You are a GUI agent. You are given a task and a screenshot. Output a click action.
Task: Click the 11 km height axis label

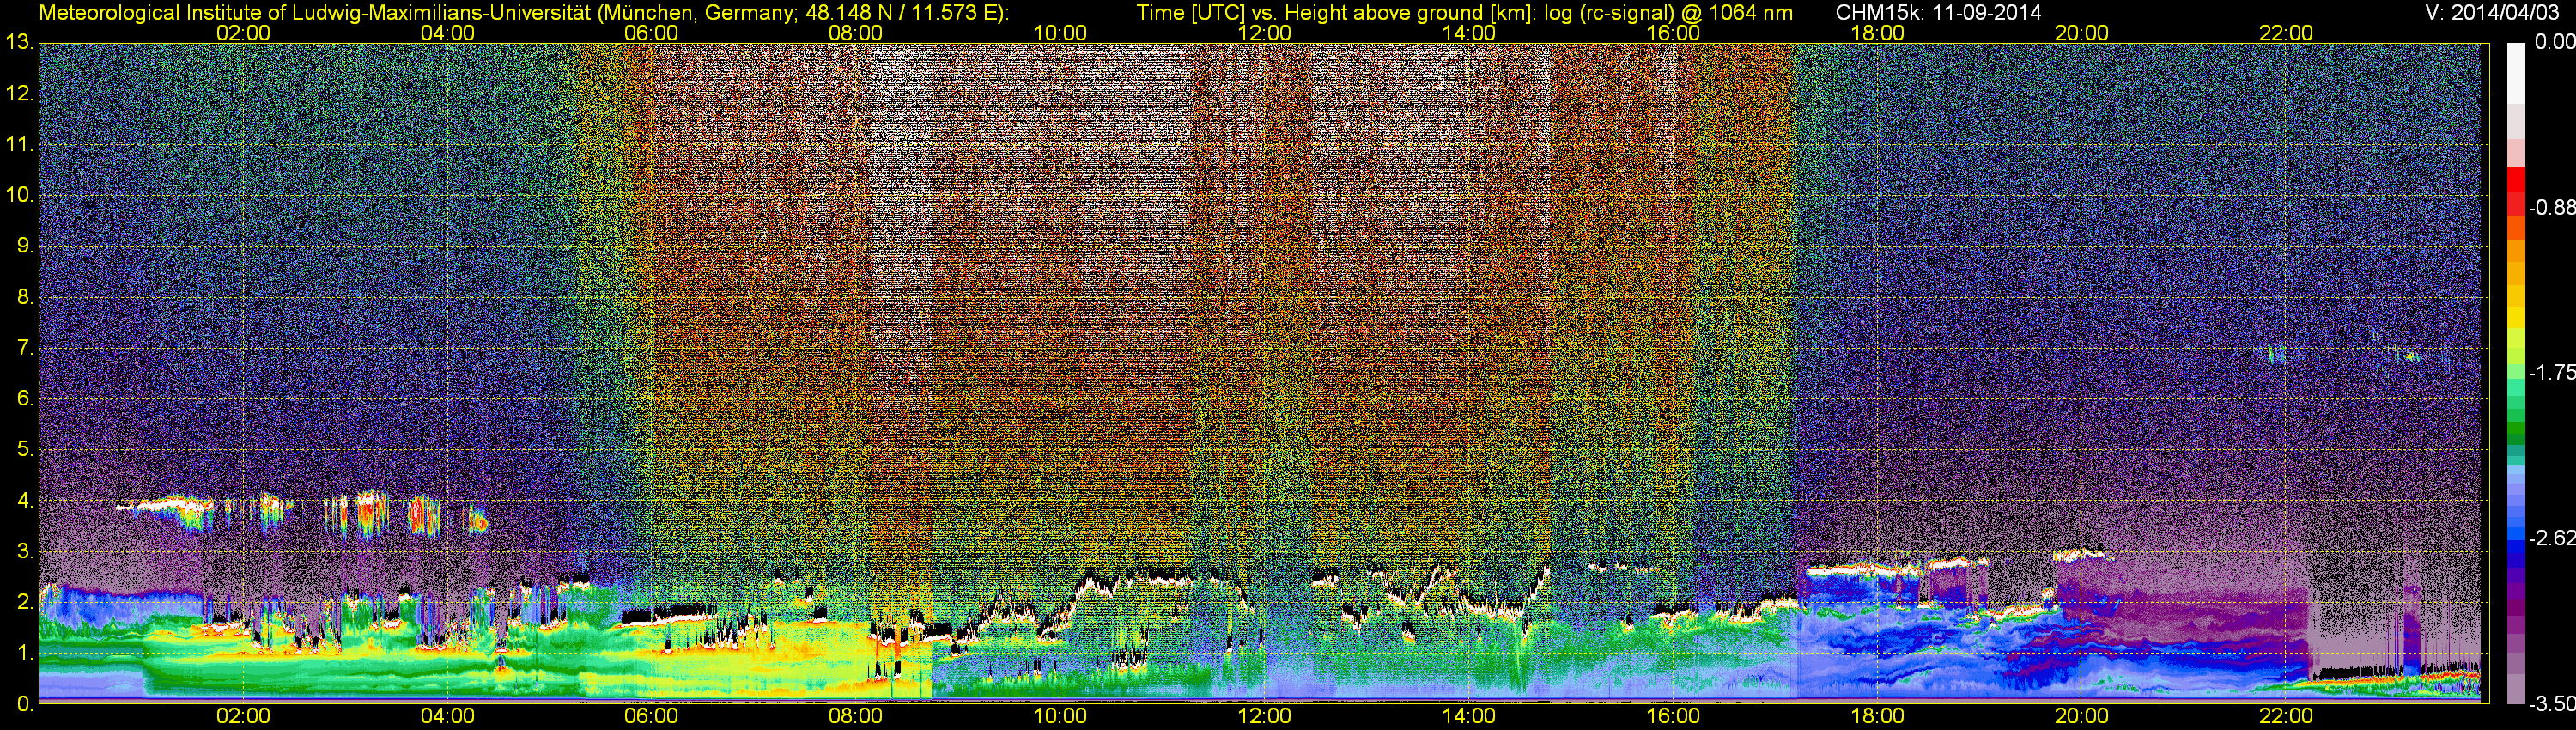(19, 145)
